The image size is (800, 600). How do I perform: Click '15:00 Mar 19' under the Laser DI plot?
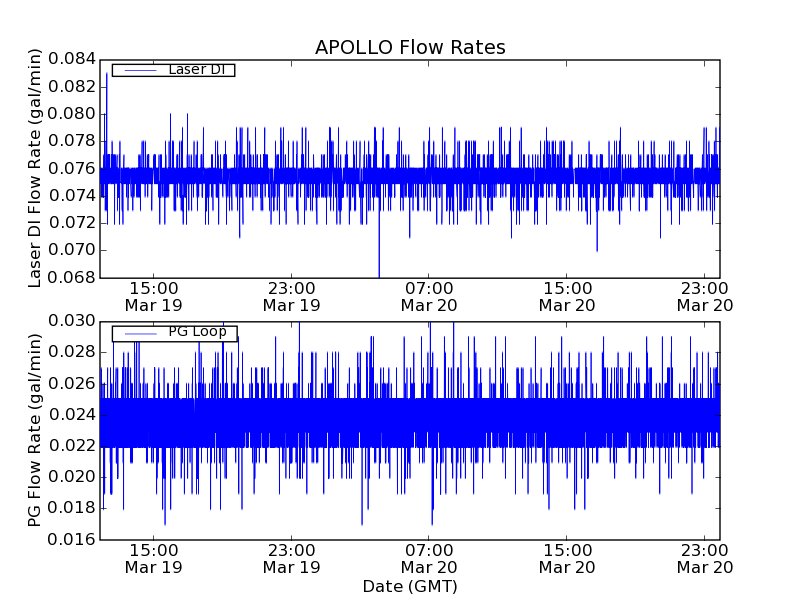coord(154,297)
